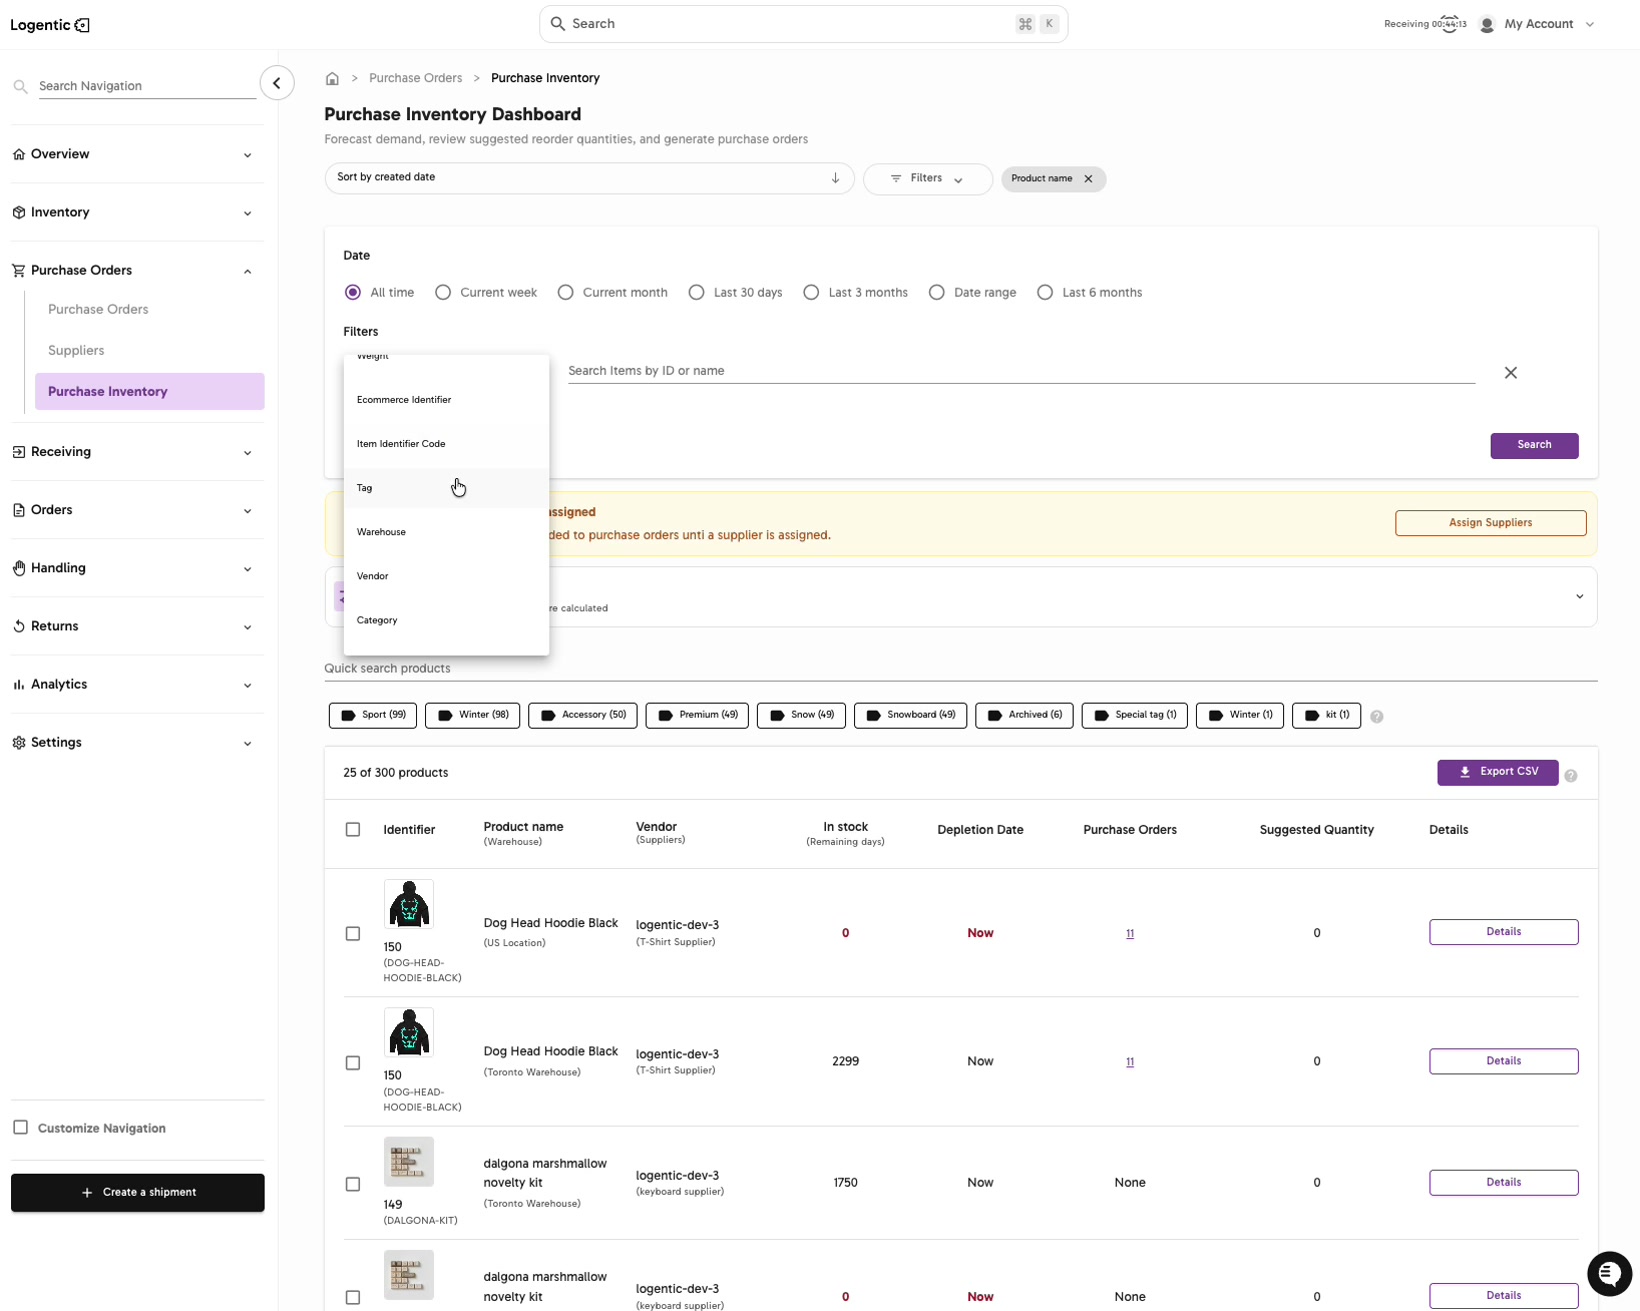Click the Export CSV button
Screen dimensions: 1640x1311
click(x=1497, y=773)
